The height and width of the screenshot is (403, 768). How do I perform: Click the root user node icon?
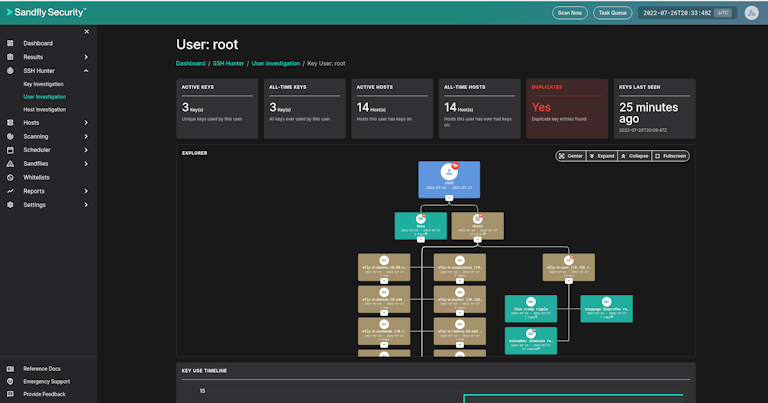pyautogui.click(x=449, y=172)
